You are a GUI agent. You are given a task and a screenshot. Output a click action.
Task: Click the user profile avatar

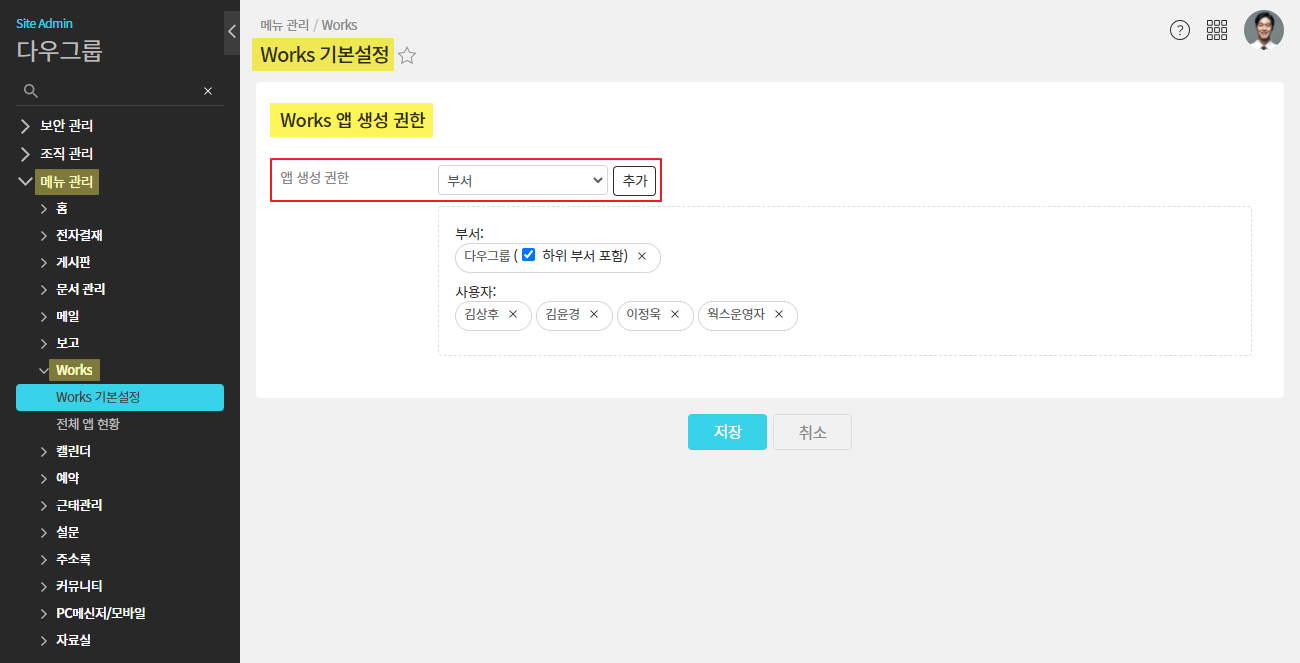point(1263,30)
